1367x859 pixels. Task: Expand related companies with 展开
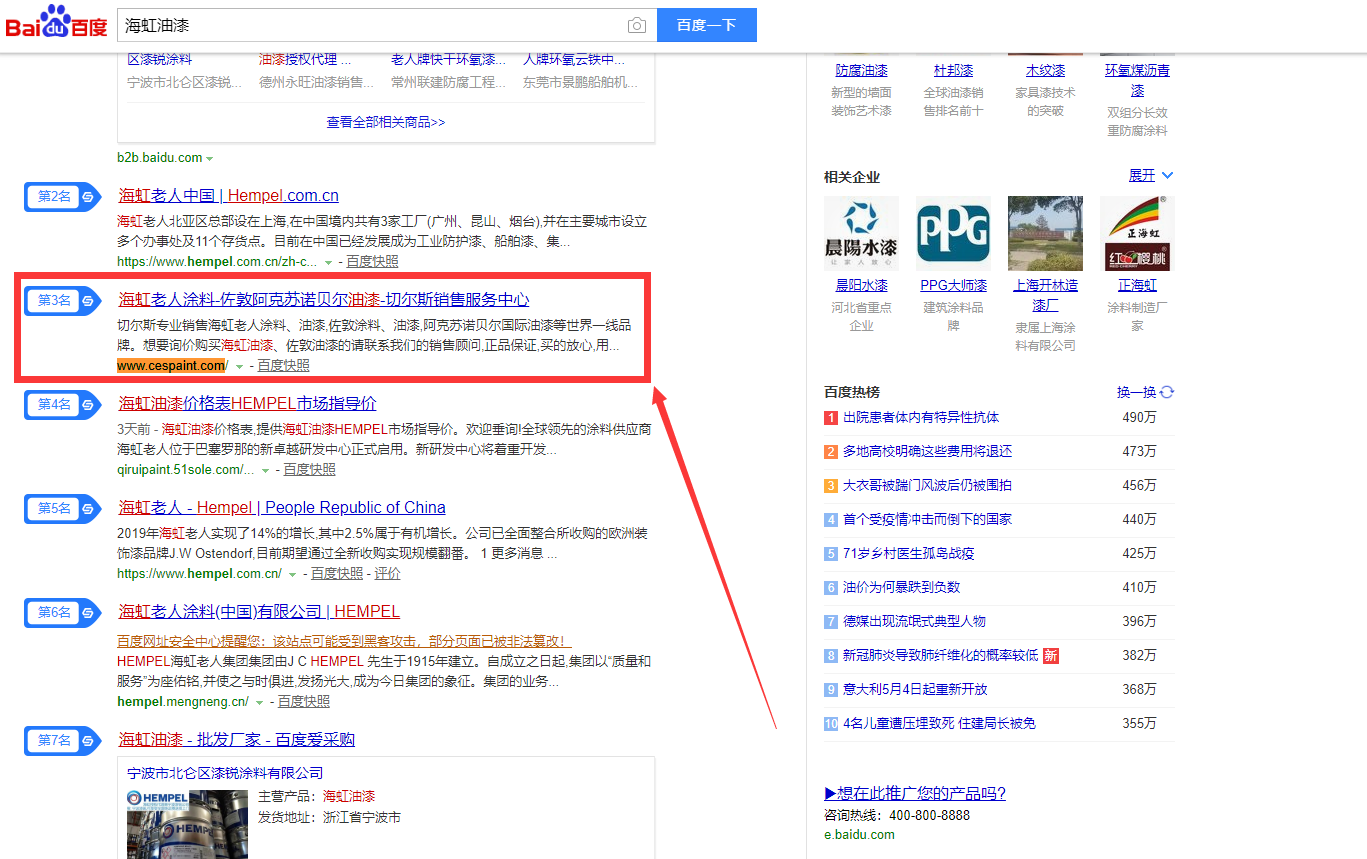click(1151, 176)
